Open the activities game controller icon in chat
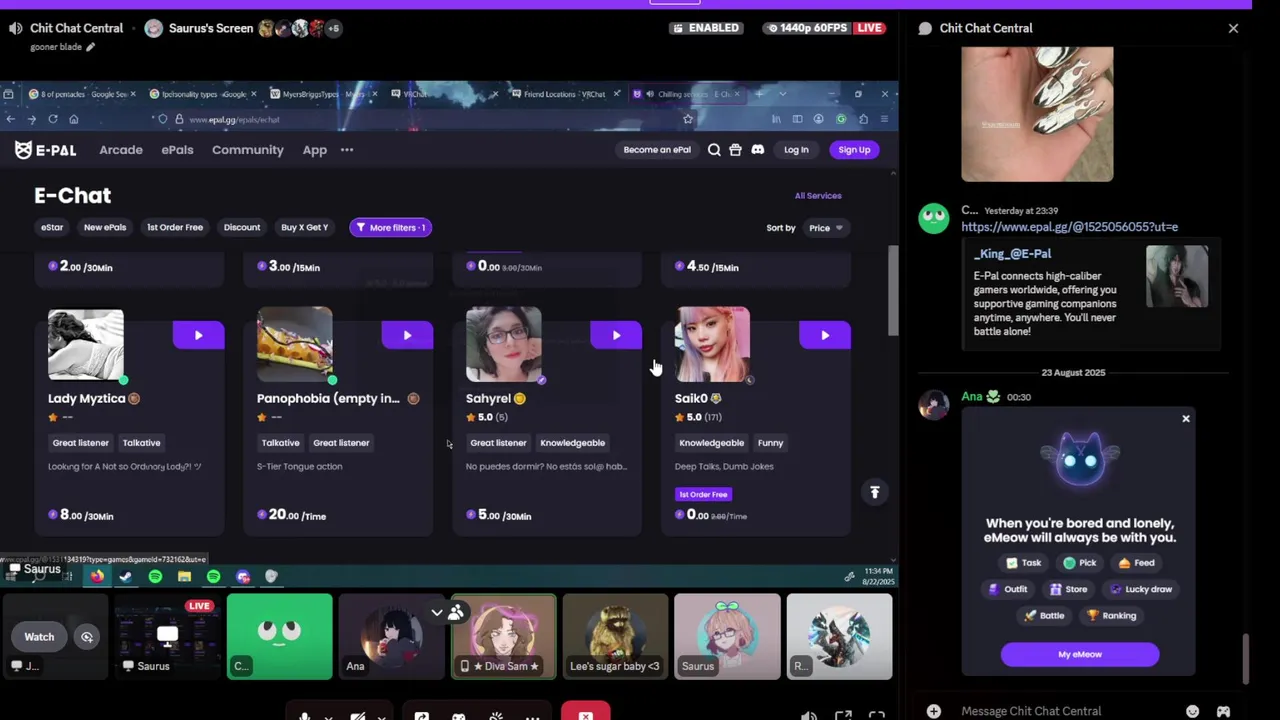 point(1223,711)
